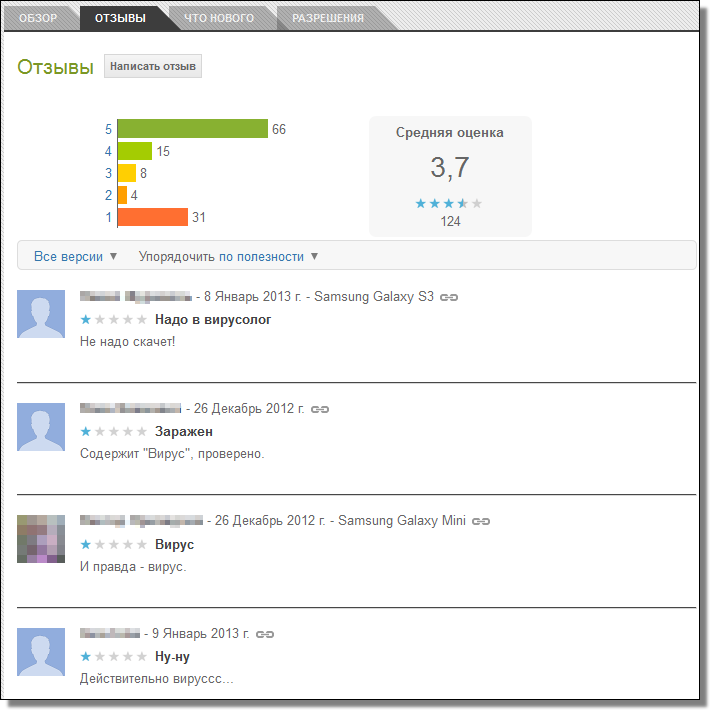Click the blue star of Заражен review
This screenshot has height=710, width=710.
tap(86, 432)
